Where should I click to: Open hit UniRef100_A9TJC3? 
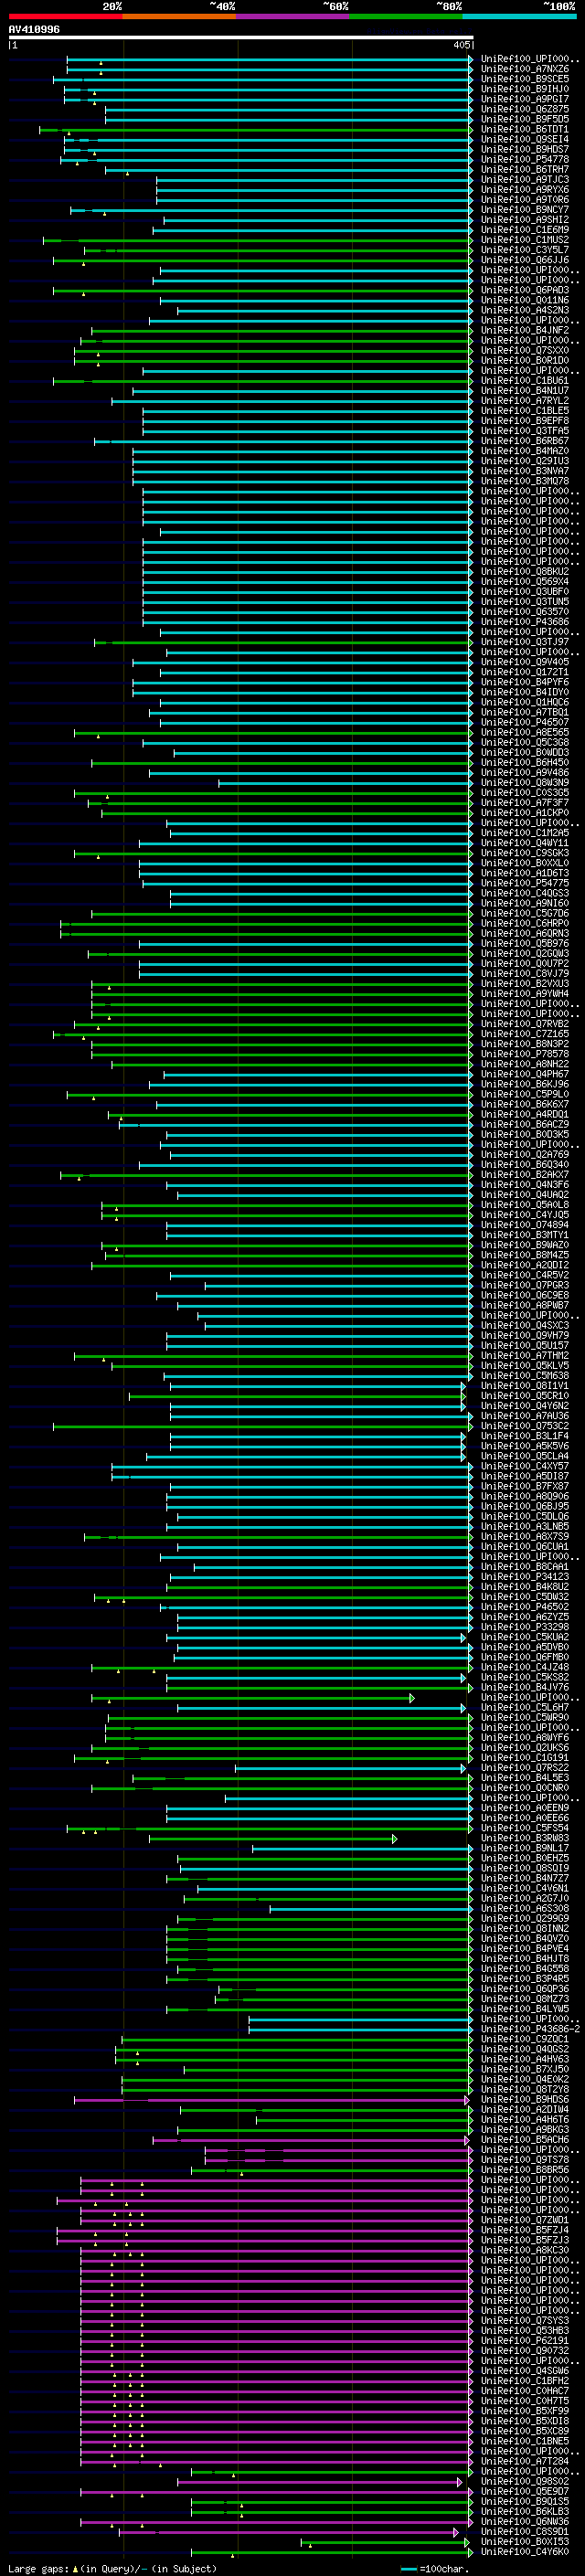[x=524, y=180]
